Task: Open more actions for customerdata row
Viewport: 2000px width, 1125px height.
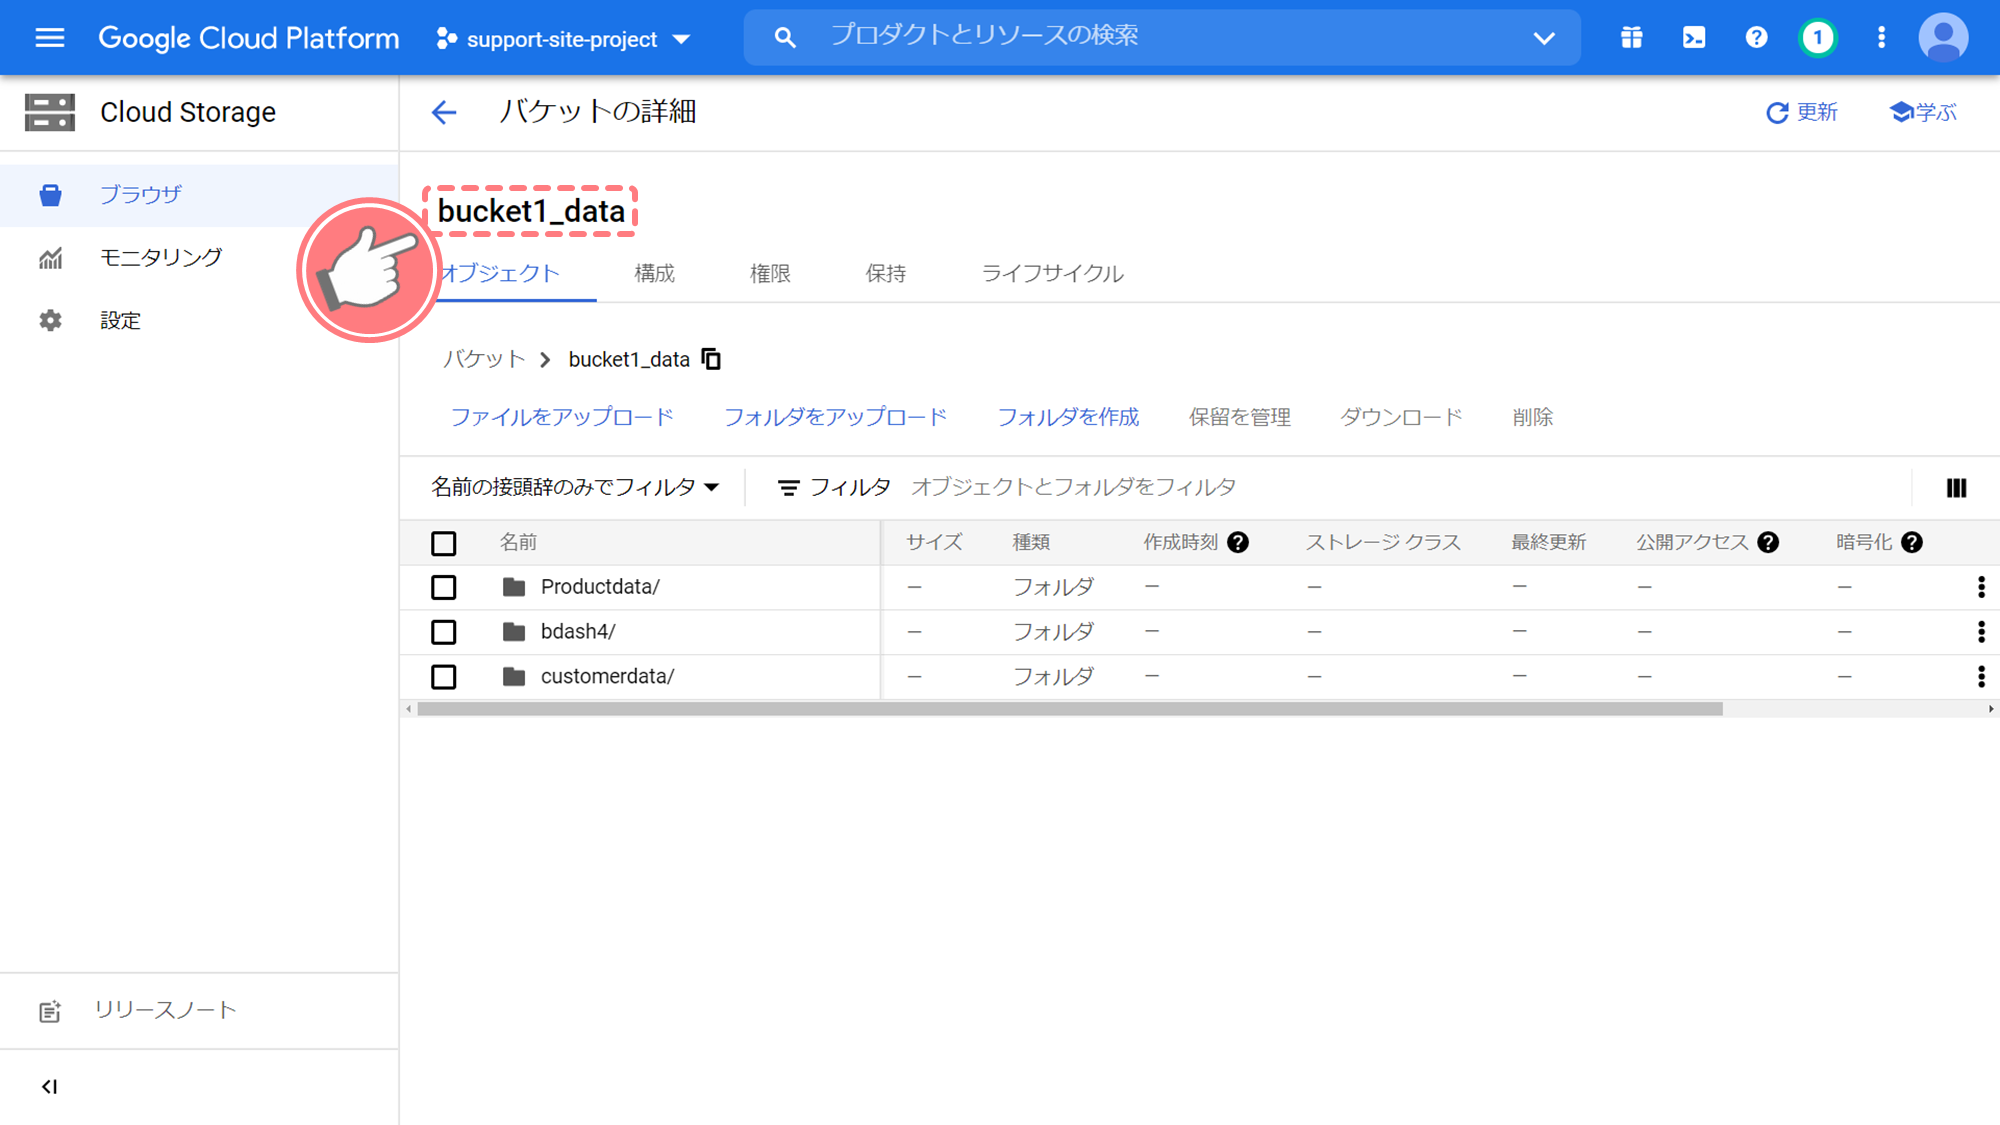Action: (x=1981, y=677)
